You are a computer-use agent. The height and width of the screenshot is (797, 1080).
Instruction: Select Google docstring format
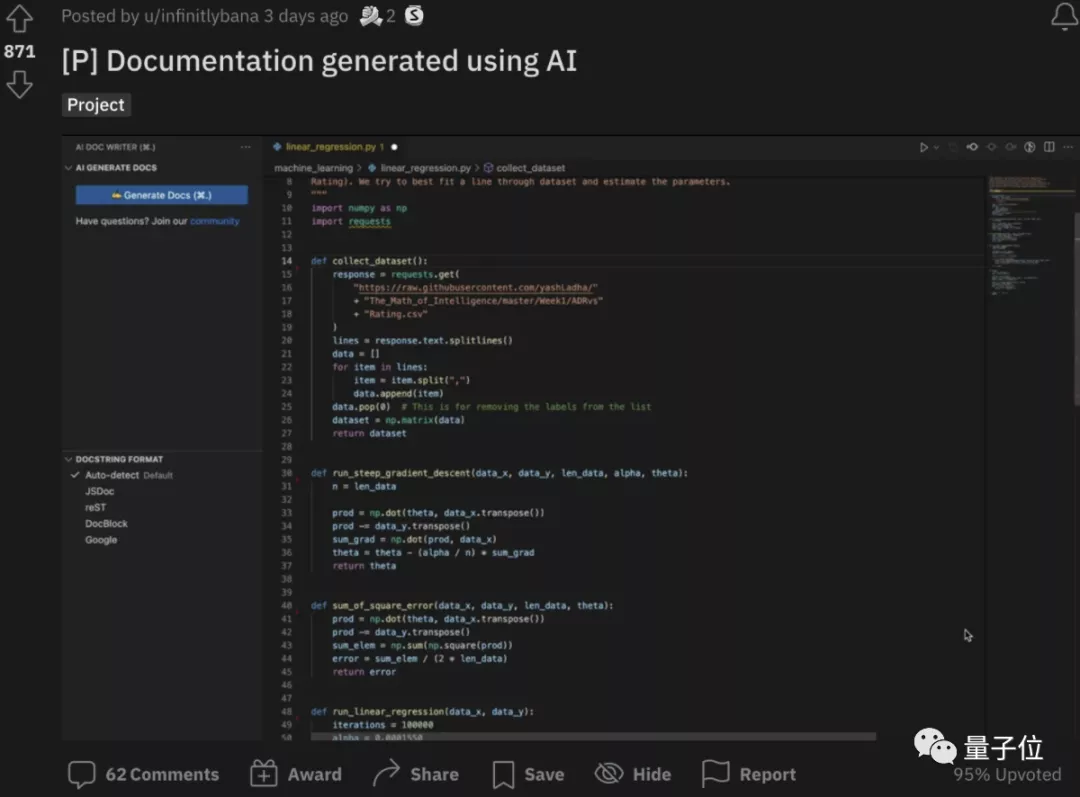(x=101, y=539)
